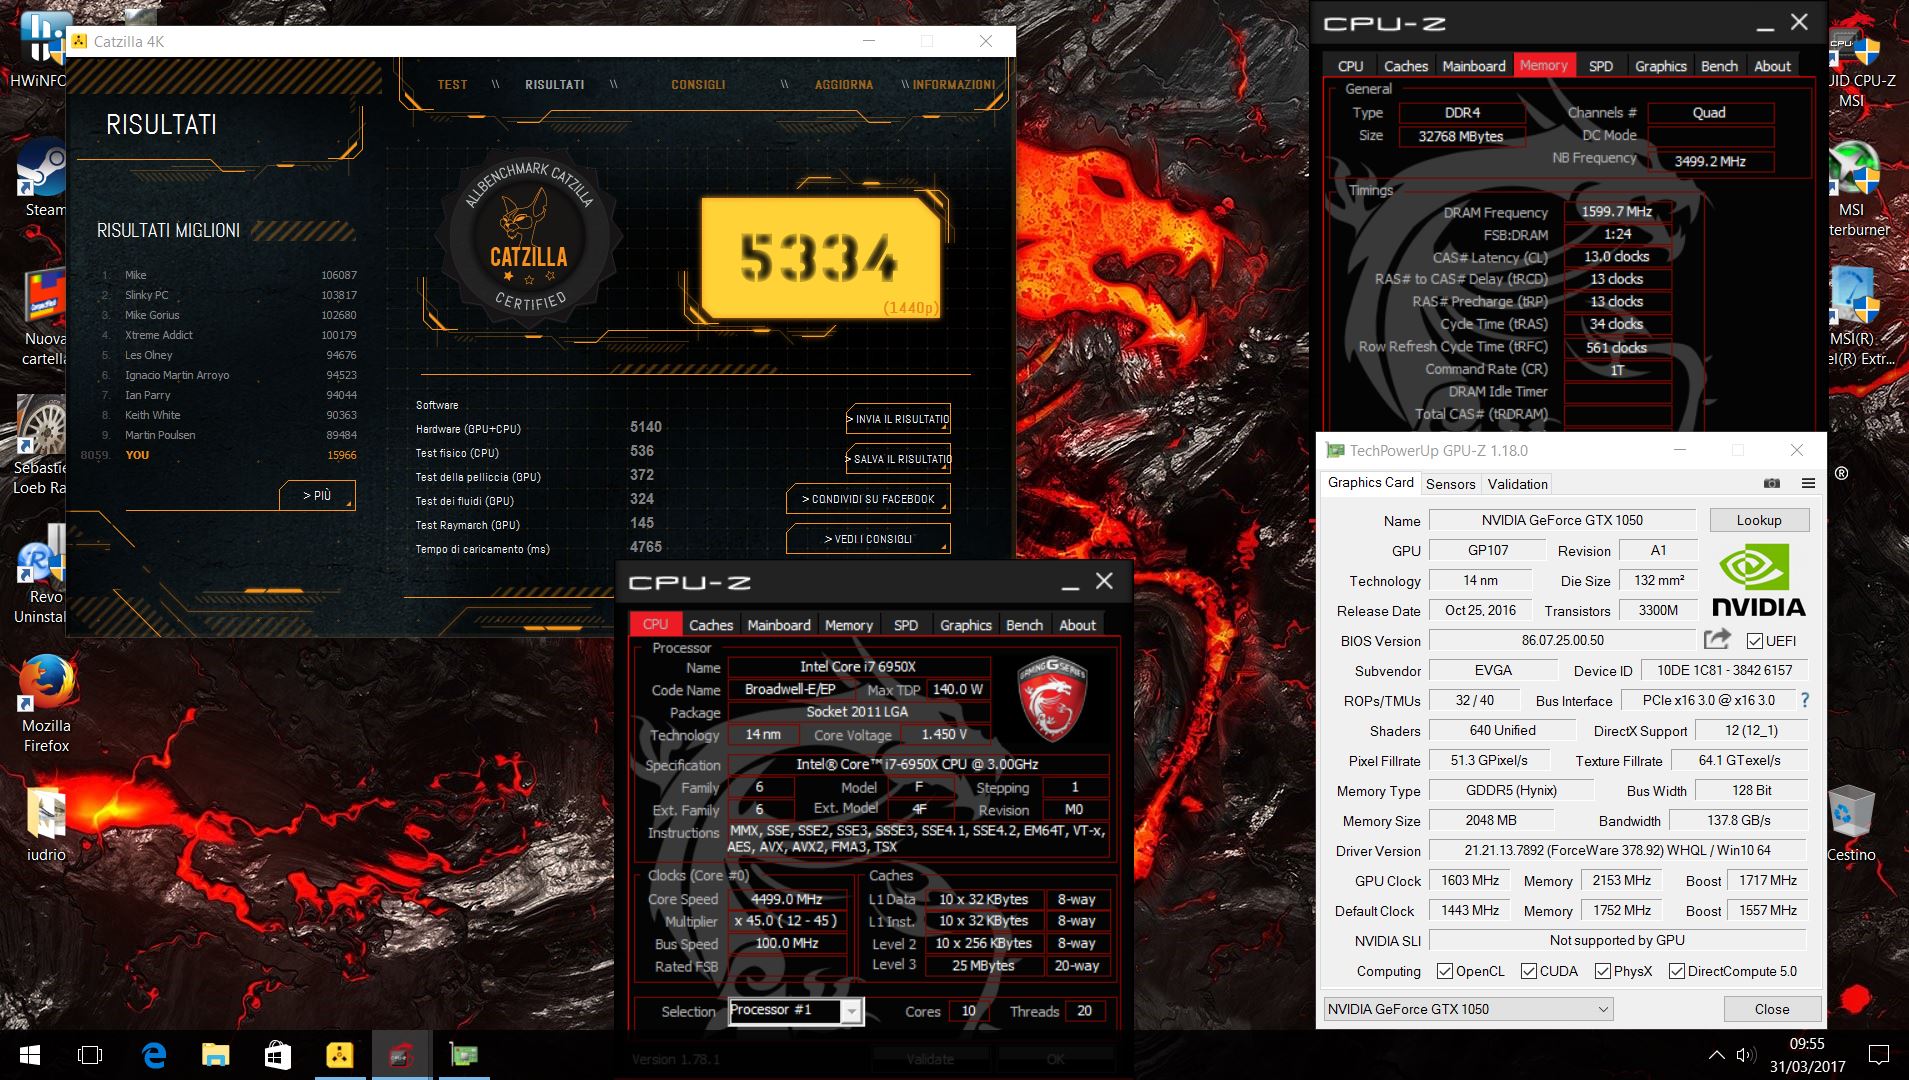Open the Windows Start menu
The width and height of the screenshot is (1909, 1080).
(28, 1055)
